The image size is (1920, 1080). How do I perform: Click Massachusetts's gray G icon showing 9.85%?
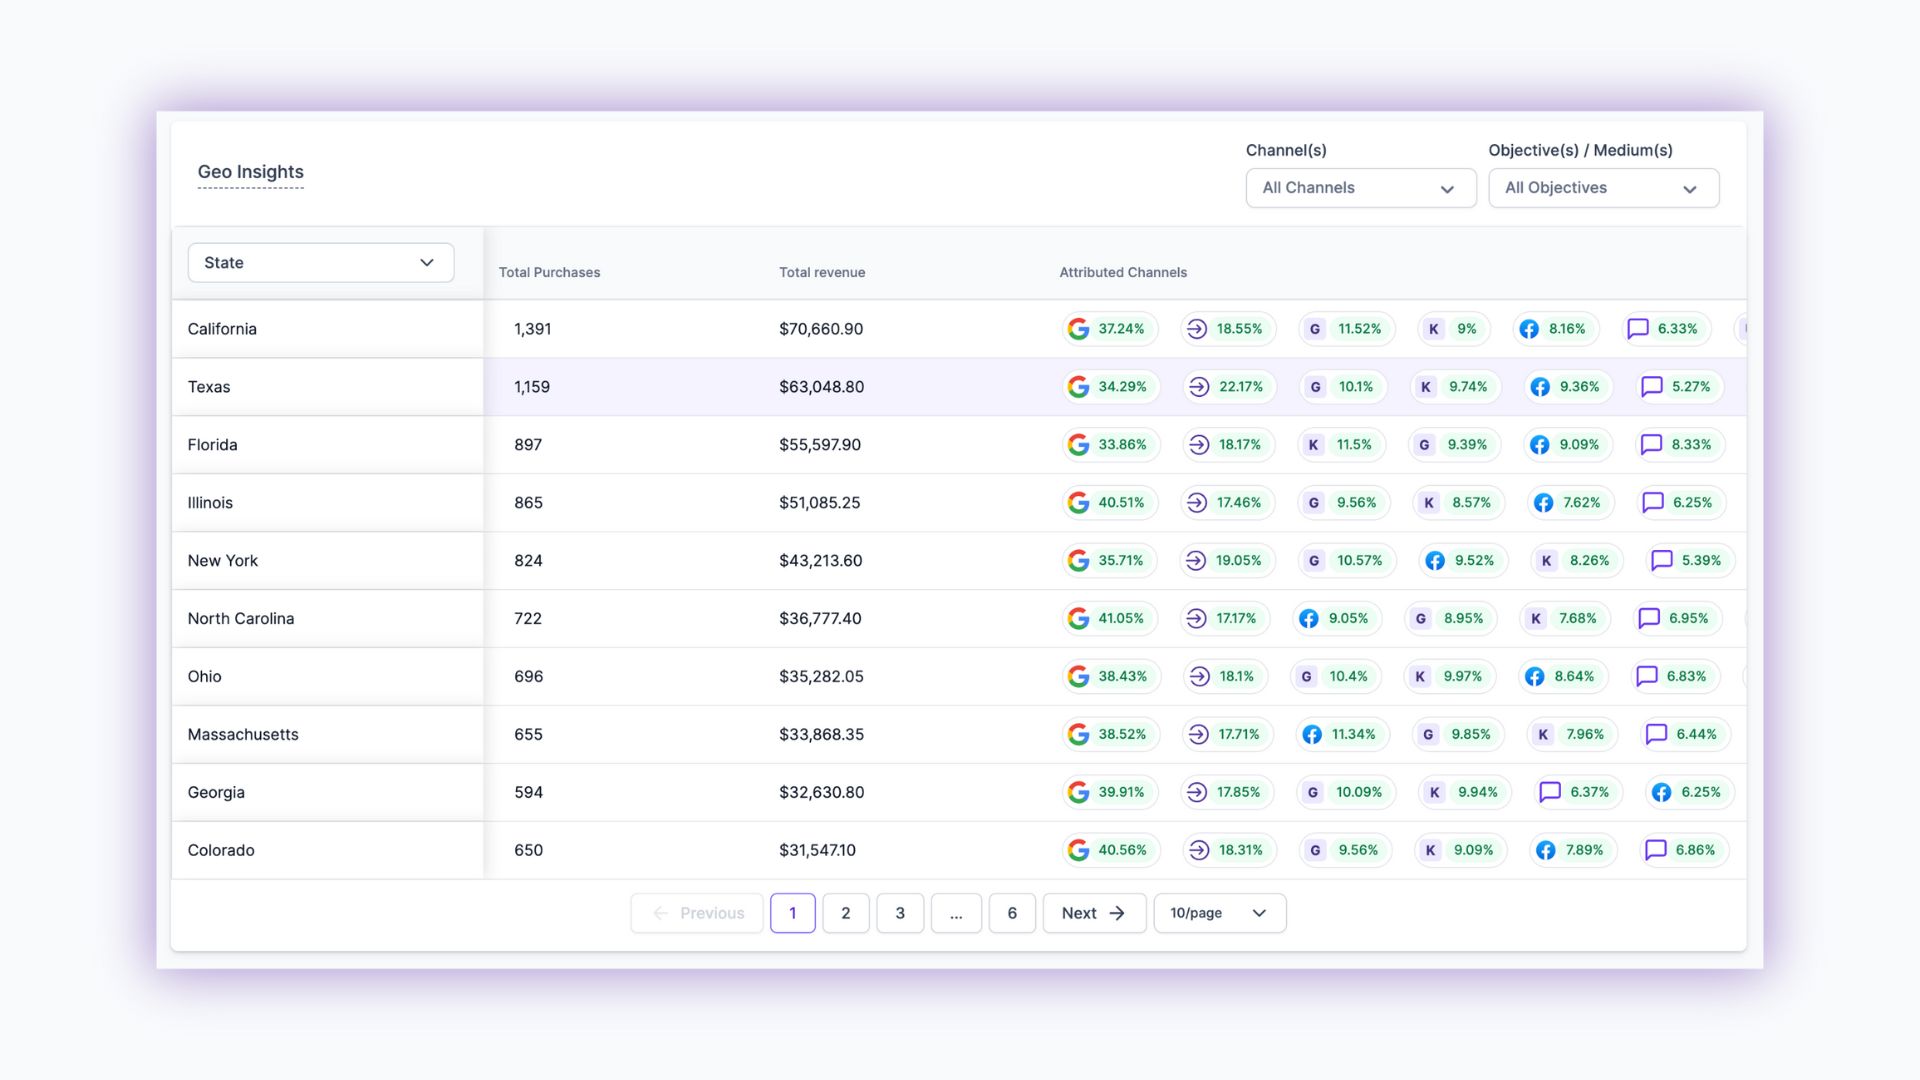coord(1428,735)
